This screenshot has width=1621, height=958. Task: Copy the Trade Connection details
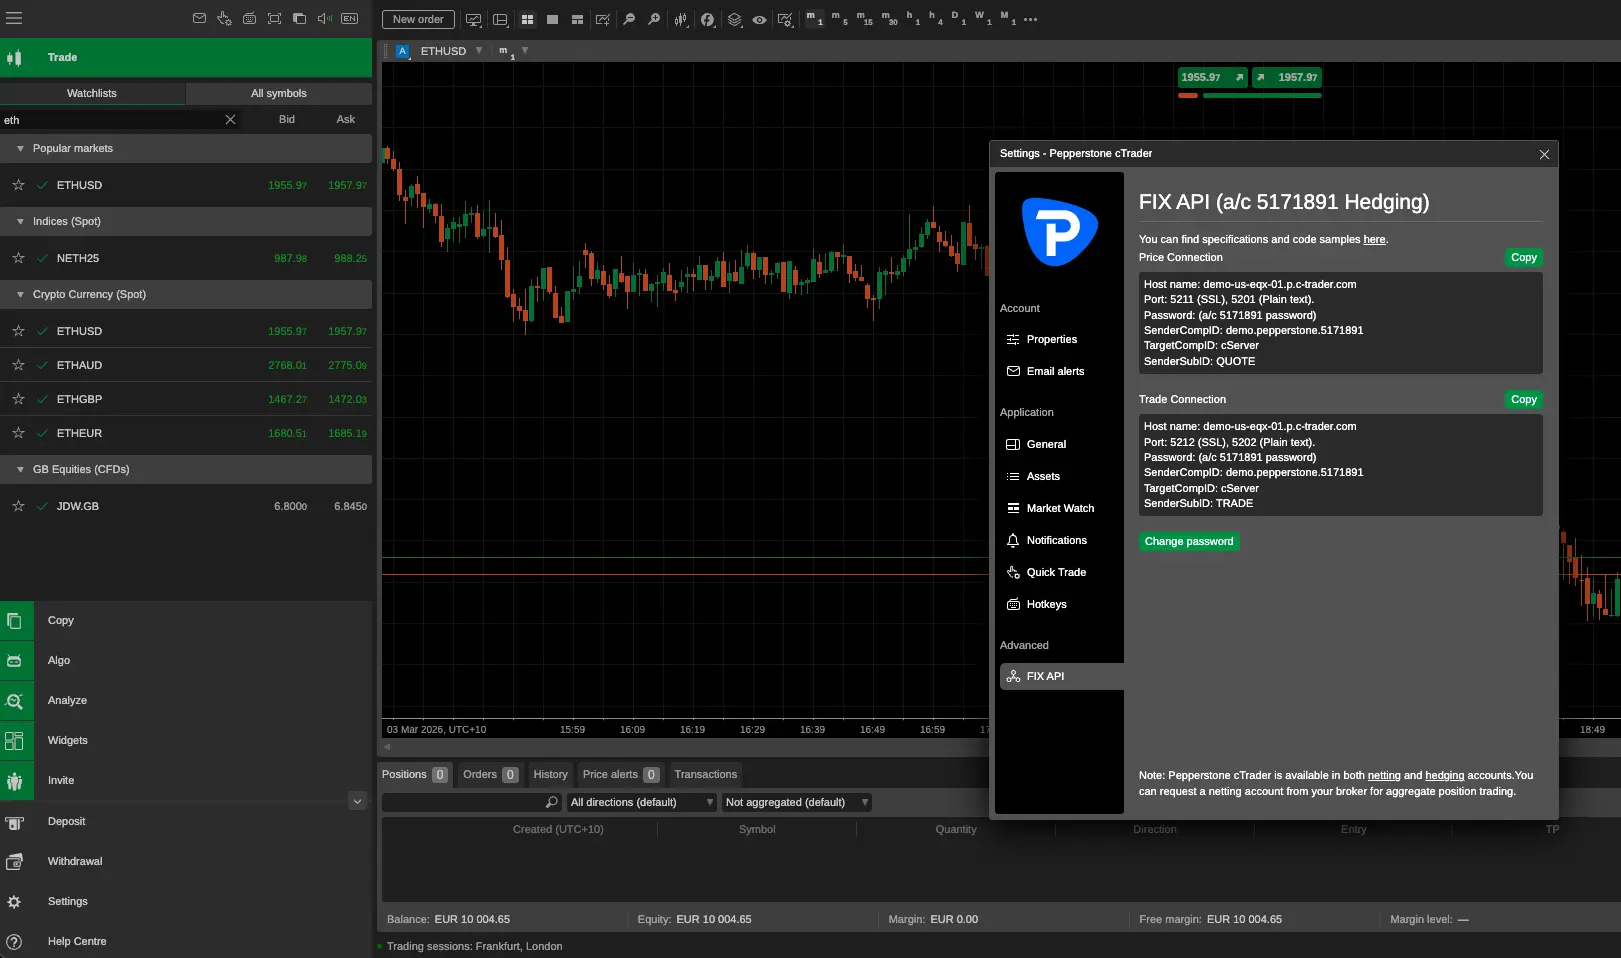click(1523, 399)
